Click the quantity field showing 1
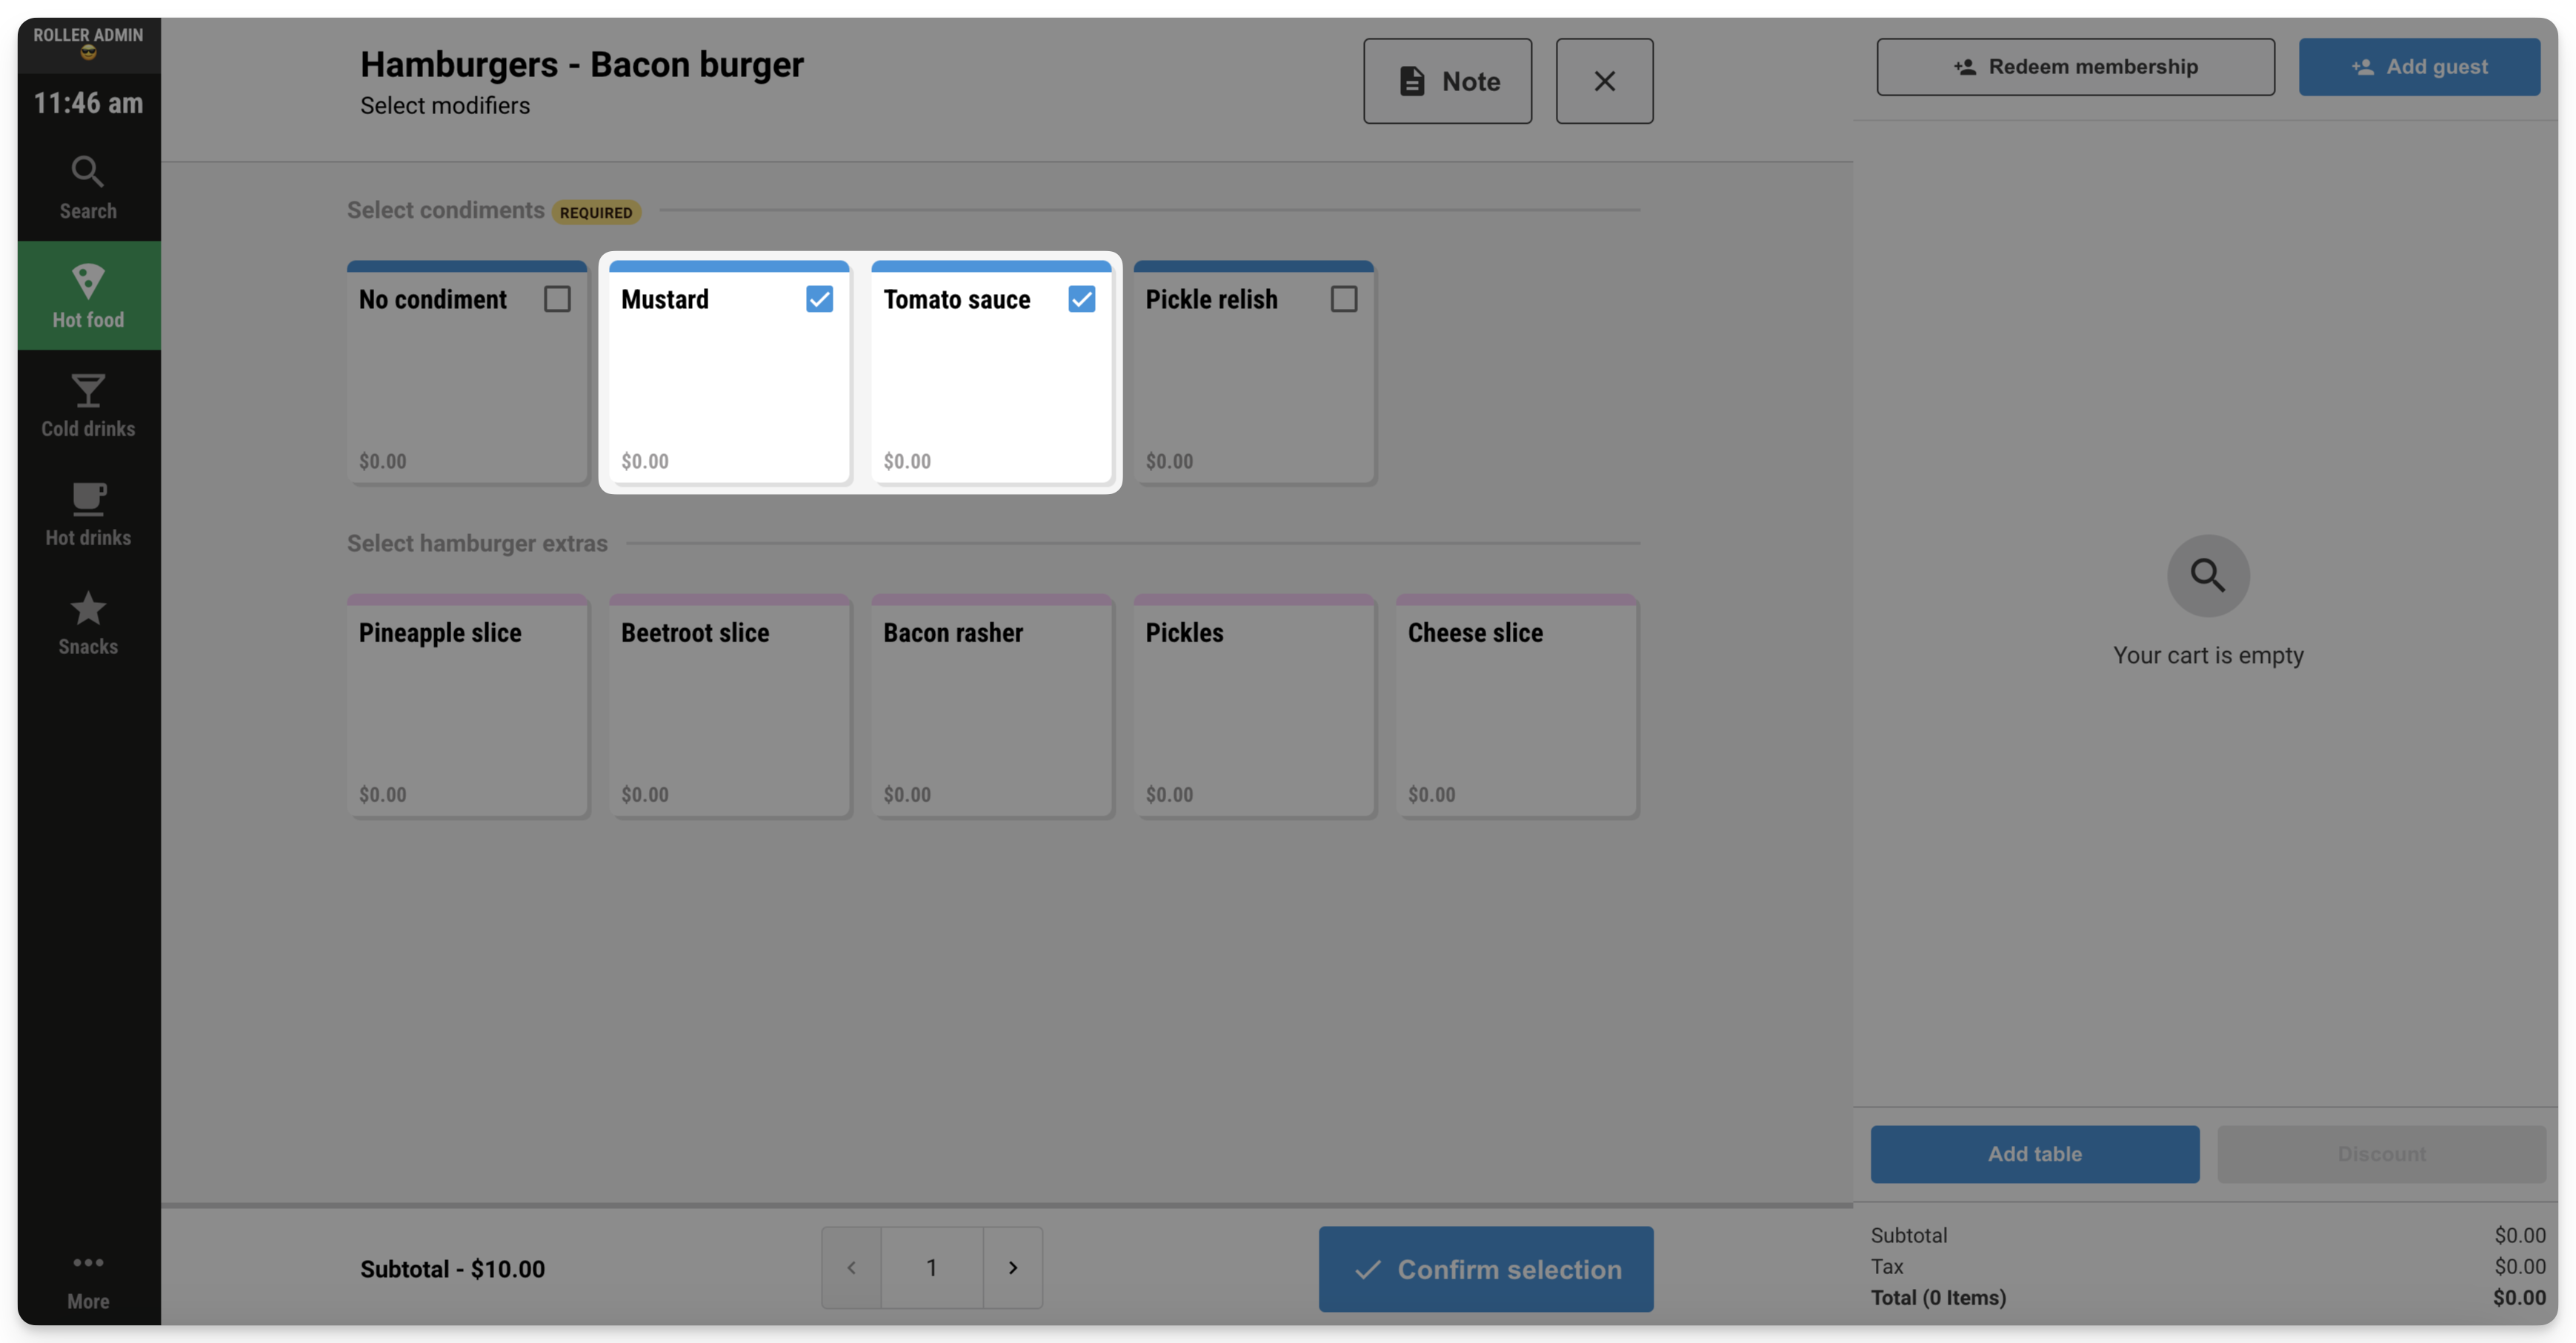 [932, 1267]
